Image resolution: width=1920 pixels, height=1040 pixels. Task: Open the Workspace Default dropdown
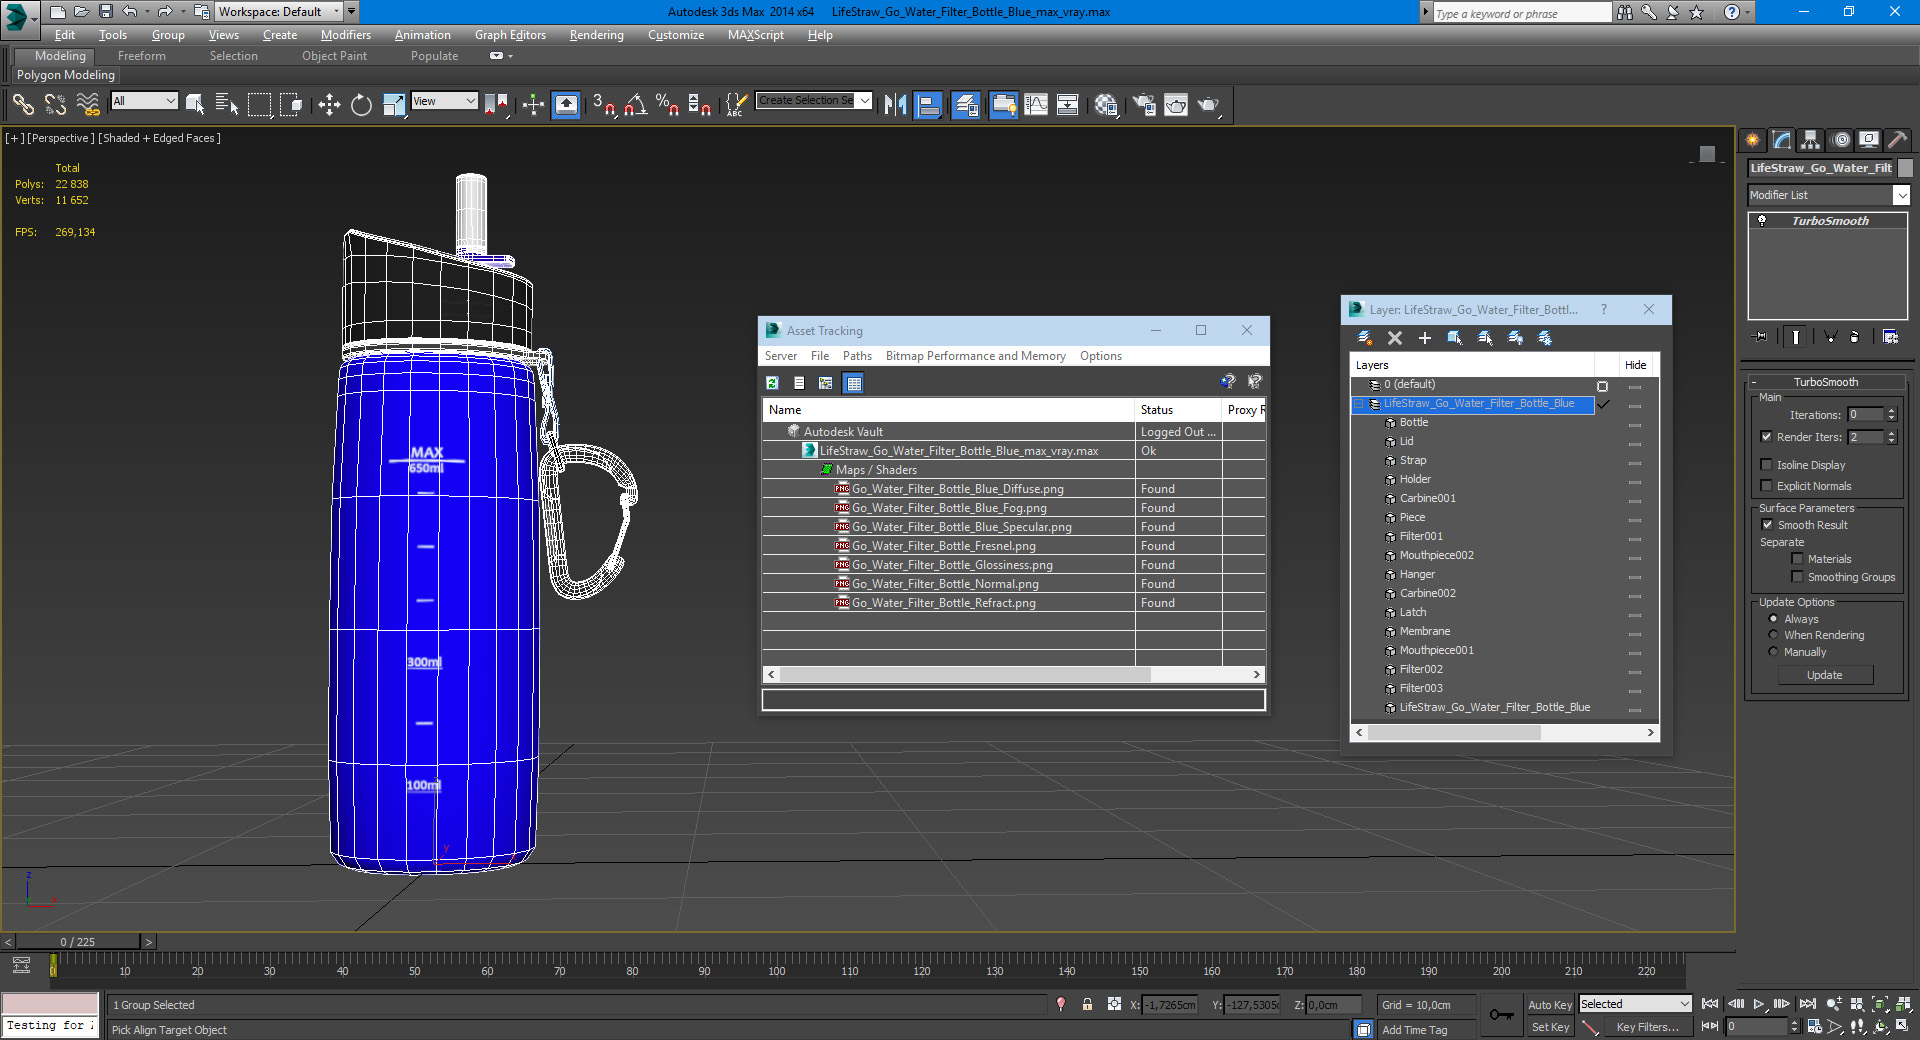(279, 12)
